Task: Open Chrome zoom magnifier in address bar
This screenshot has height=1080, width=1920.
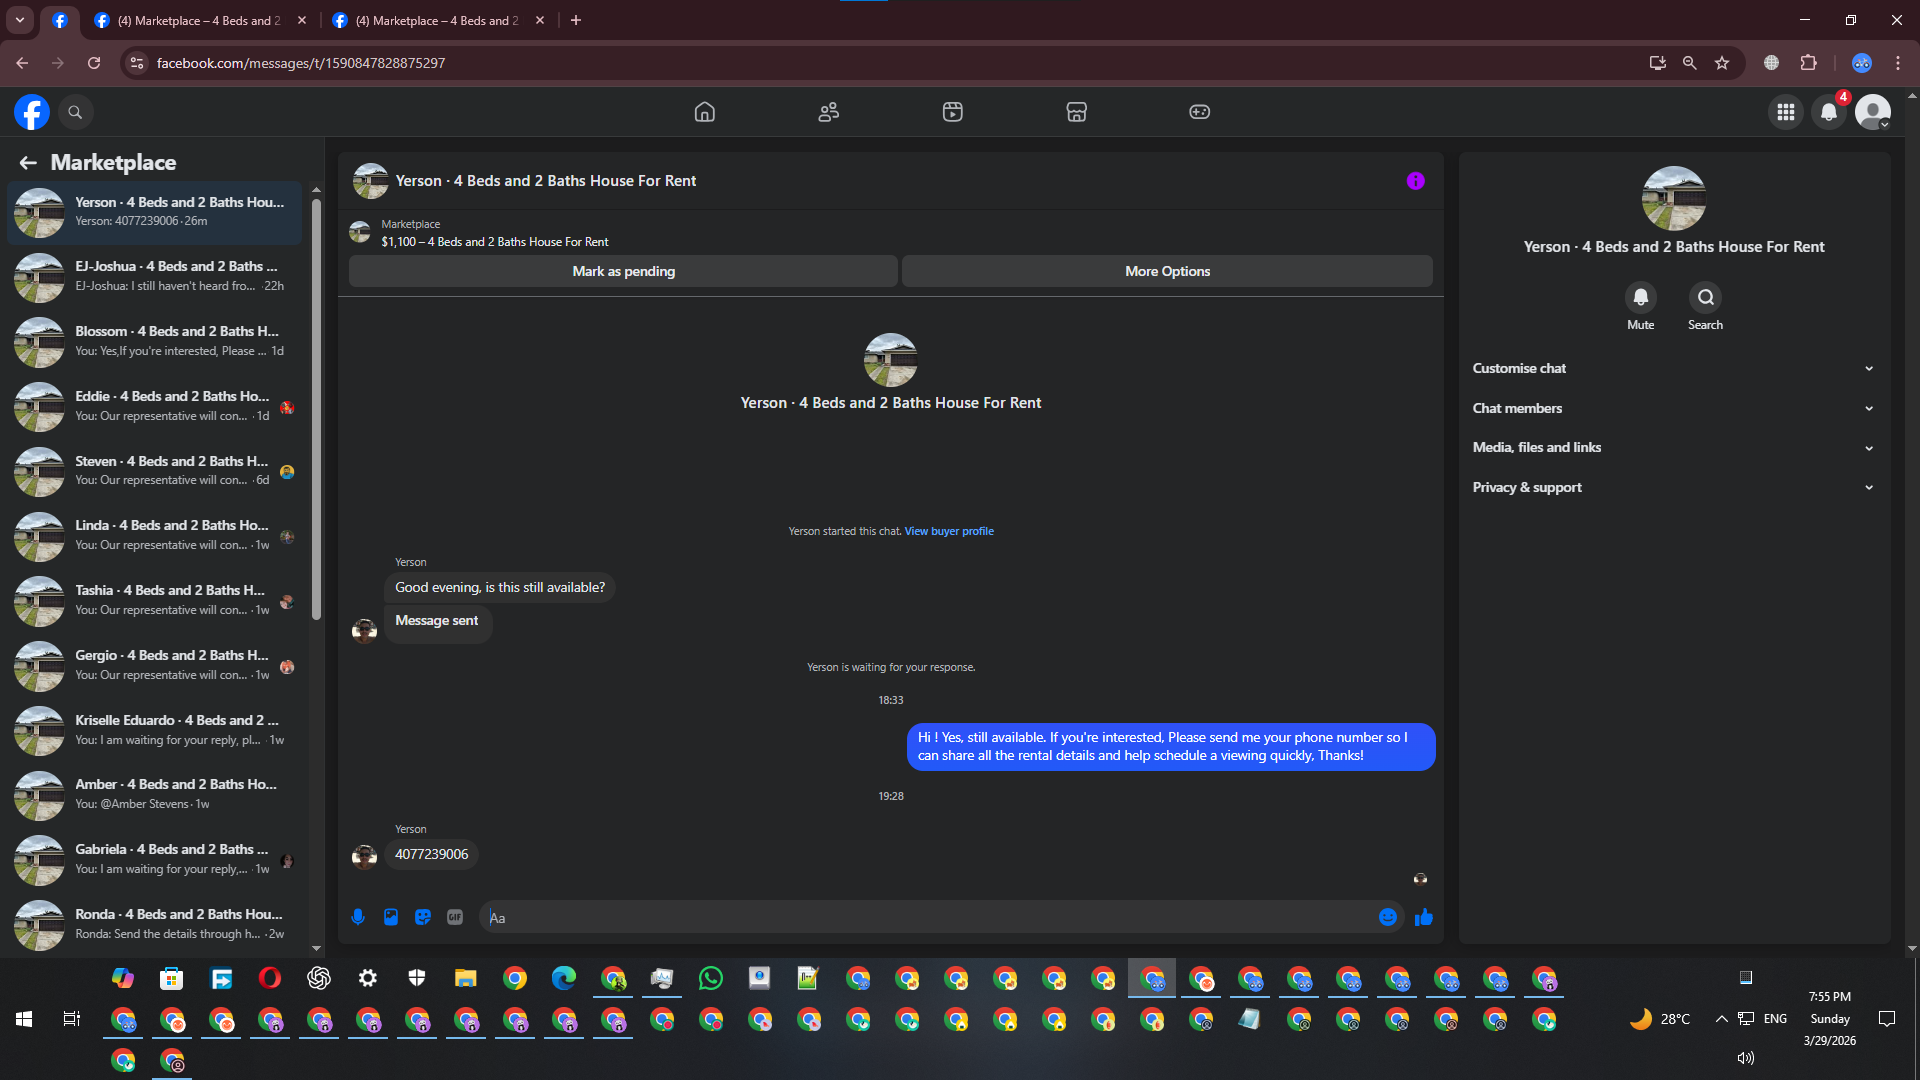Action: tap(1690, 63)
